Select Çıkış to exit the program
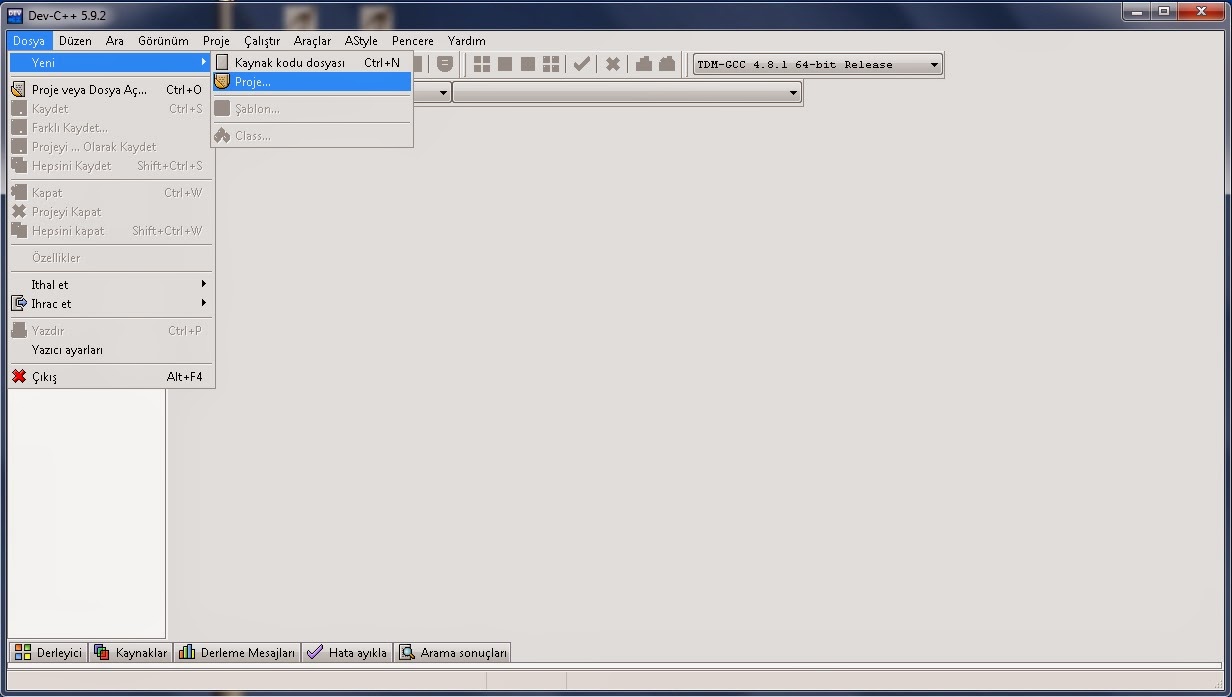This screenshot has width=1232, height=697. pos(112,377)
